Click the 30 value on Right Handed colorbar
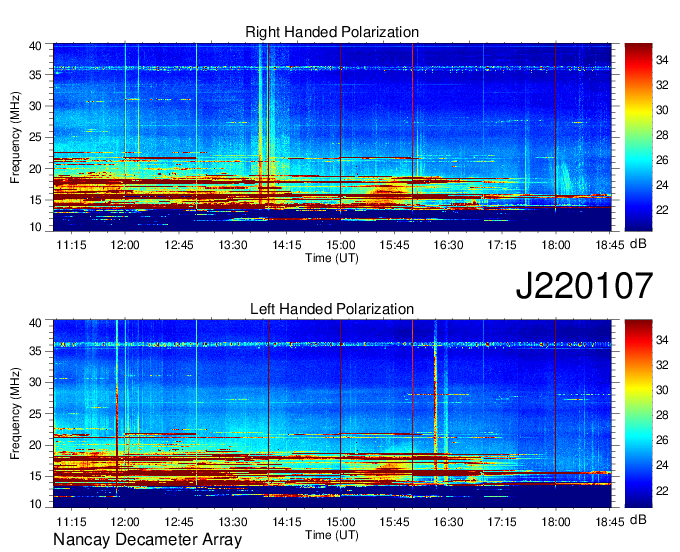Image resolution: width=680 pixels, height=552 pixels. [662, 110]
